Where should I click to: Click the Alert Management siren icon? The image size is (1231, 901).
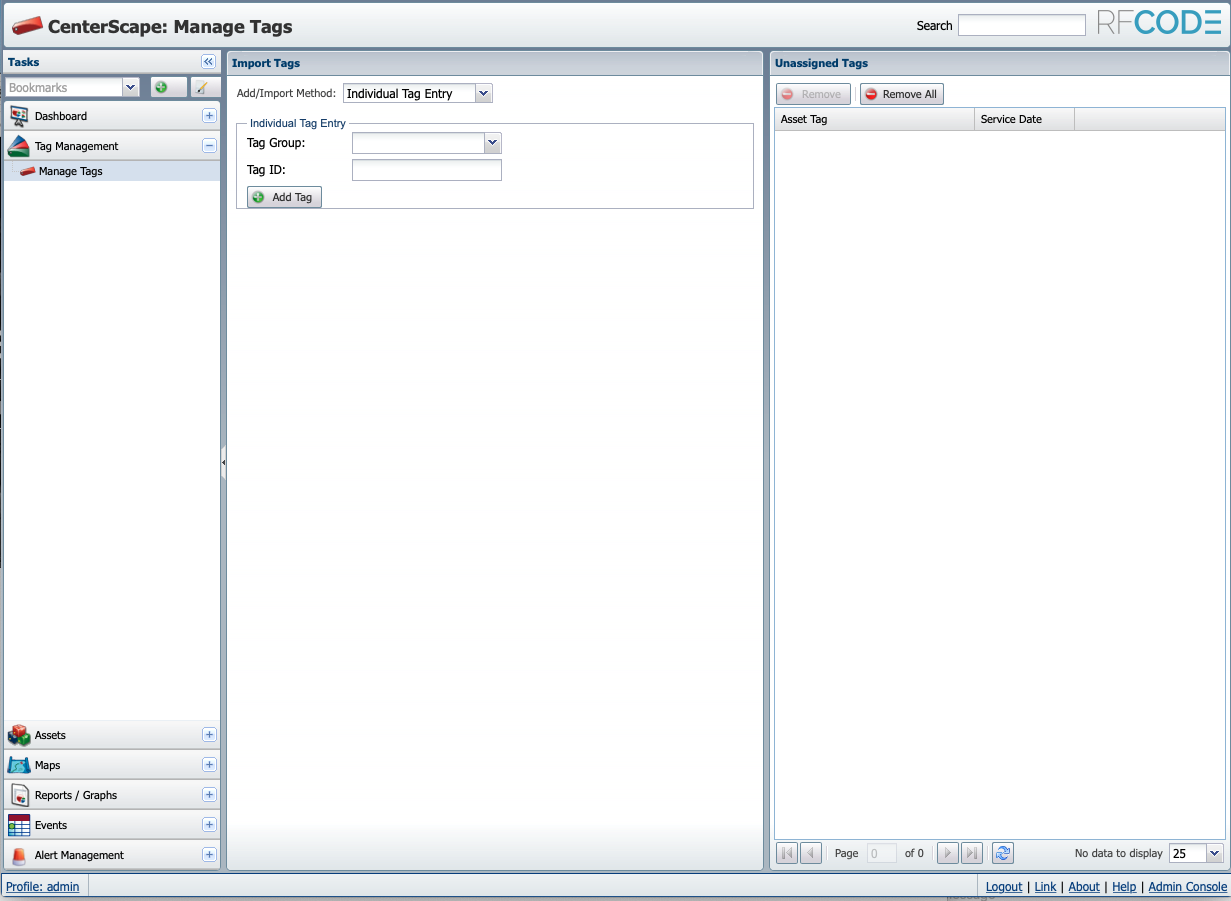click(x=19, y=856)
